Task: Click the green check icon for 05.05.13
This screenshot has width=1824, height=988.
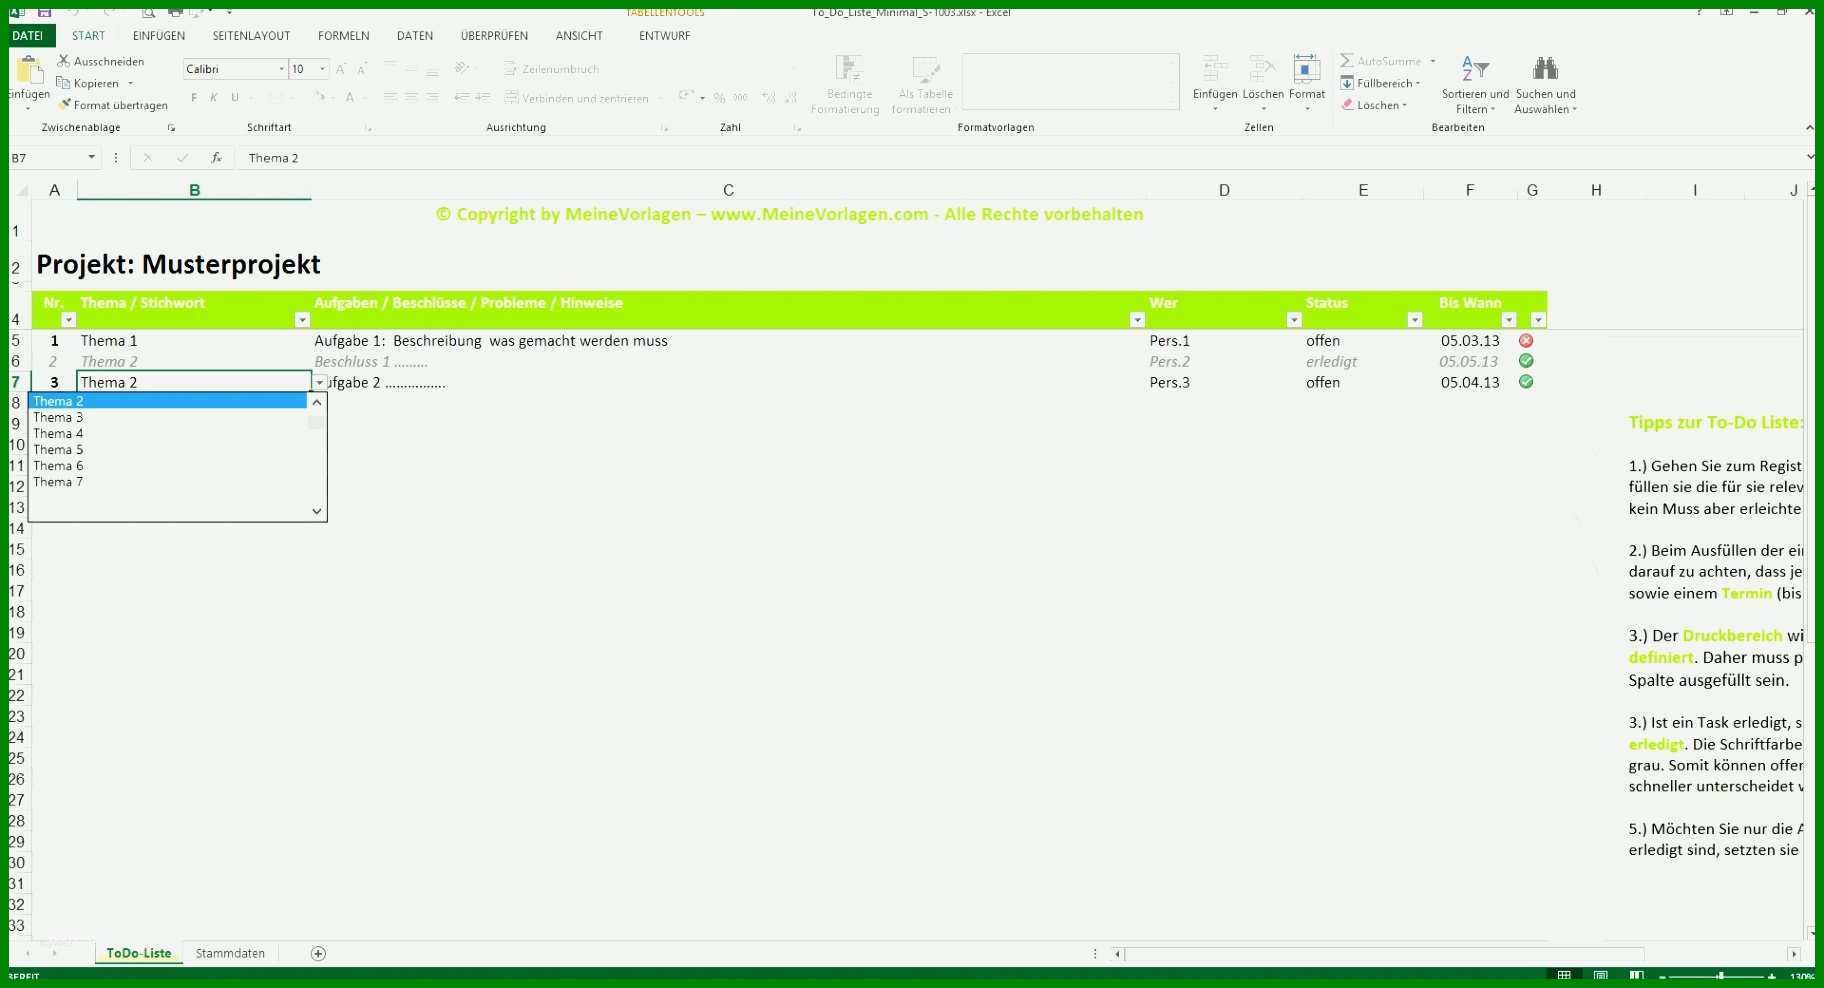Action: point(1526,361)
